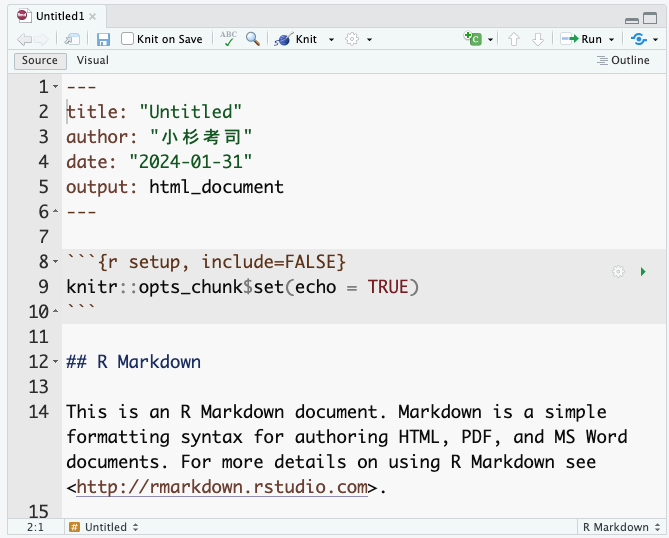
Task: Switch to Visual editor mode
Action: [x=93, y=61]
